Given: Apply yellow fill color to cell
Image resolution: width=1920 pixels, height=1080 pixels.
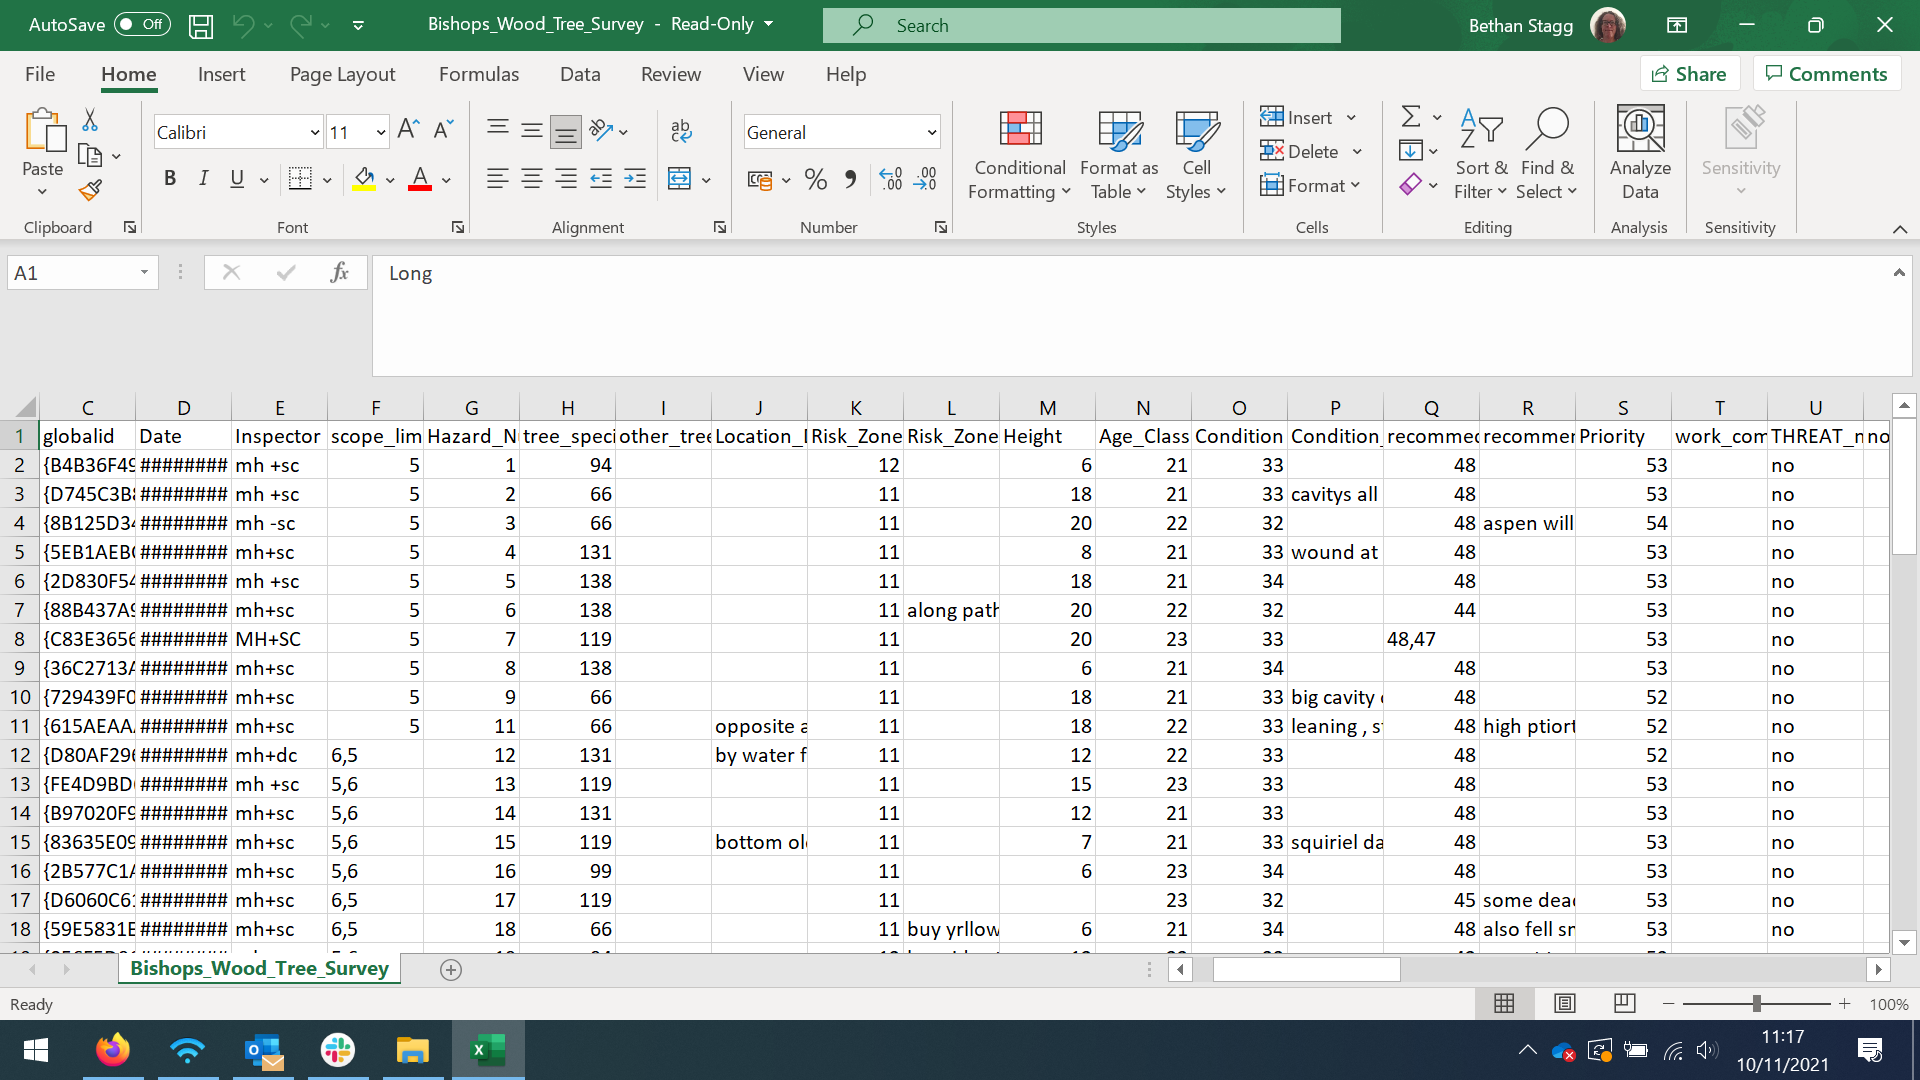Looking at the screenshot, I should click(364, 180).
